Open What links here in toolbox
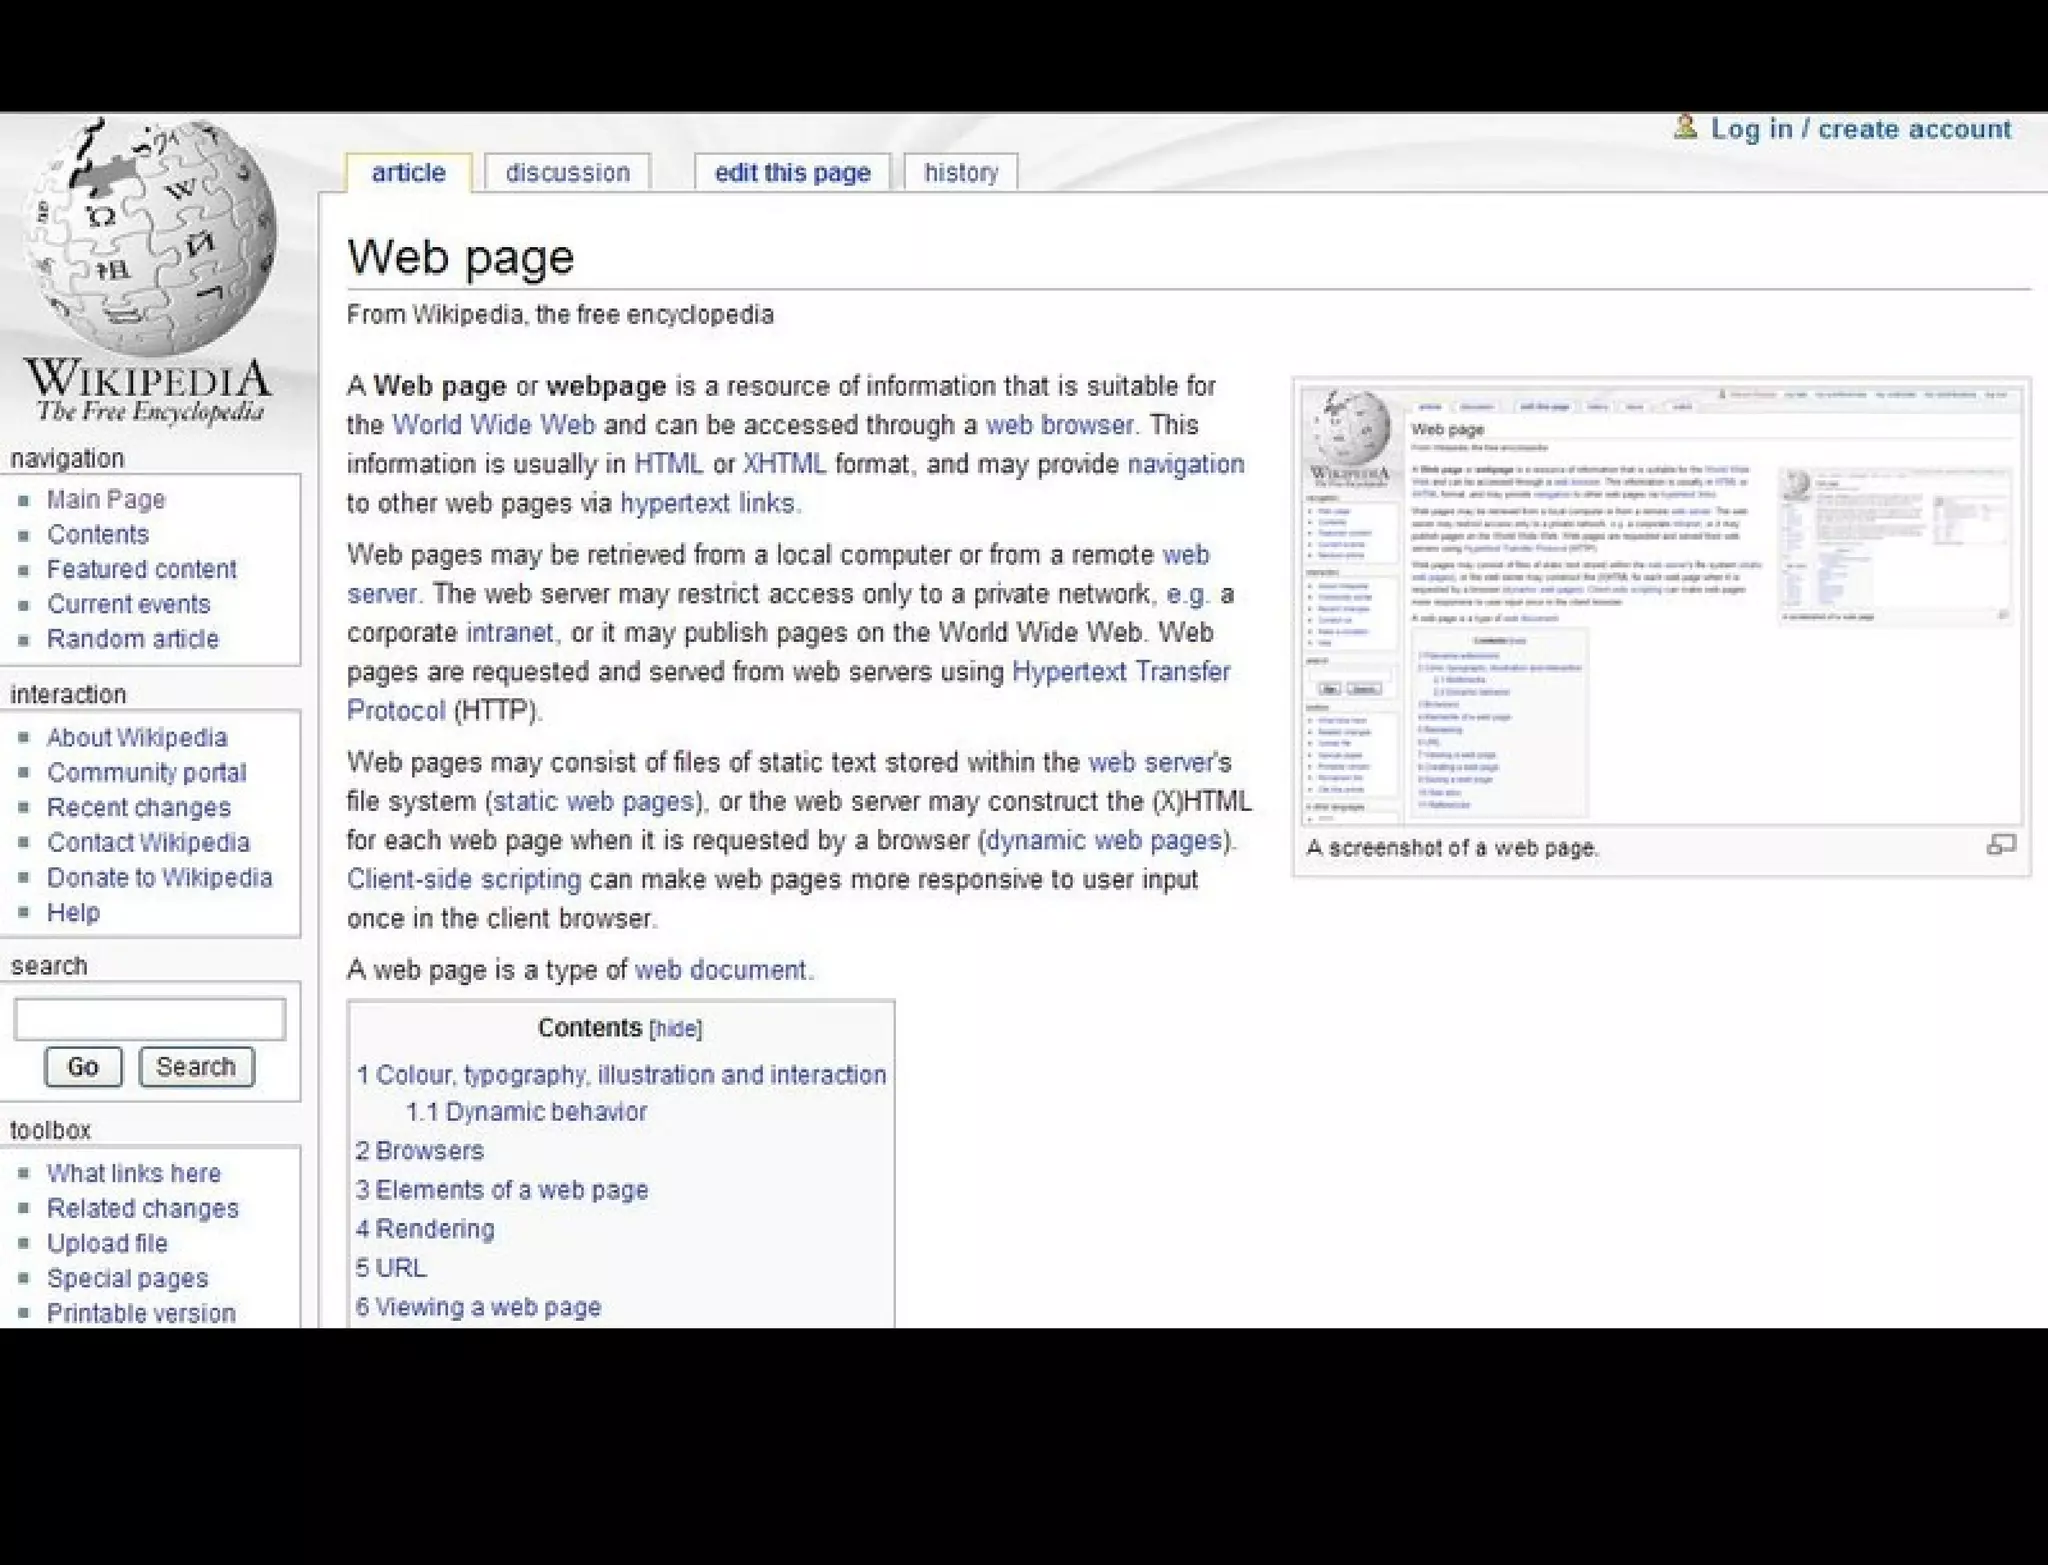This screenshot has height=1565, width=2048. (133, 1173)
